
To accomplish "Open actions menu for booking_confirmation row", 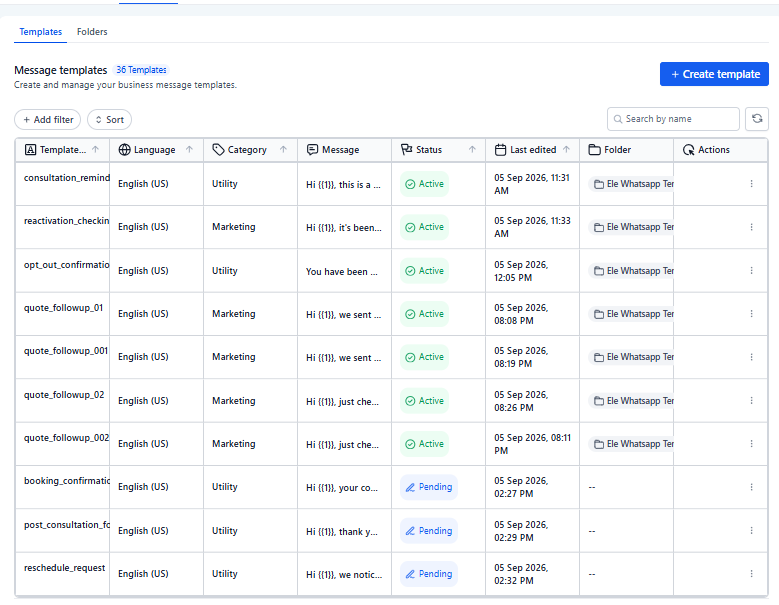I will (751, 487).
